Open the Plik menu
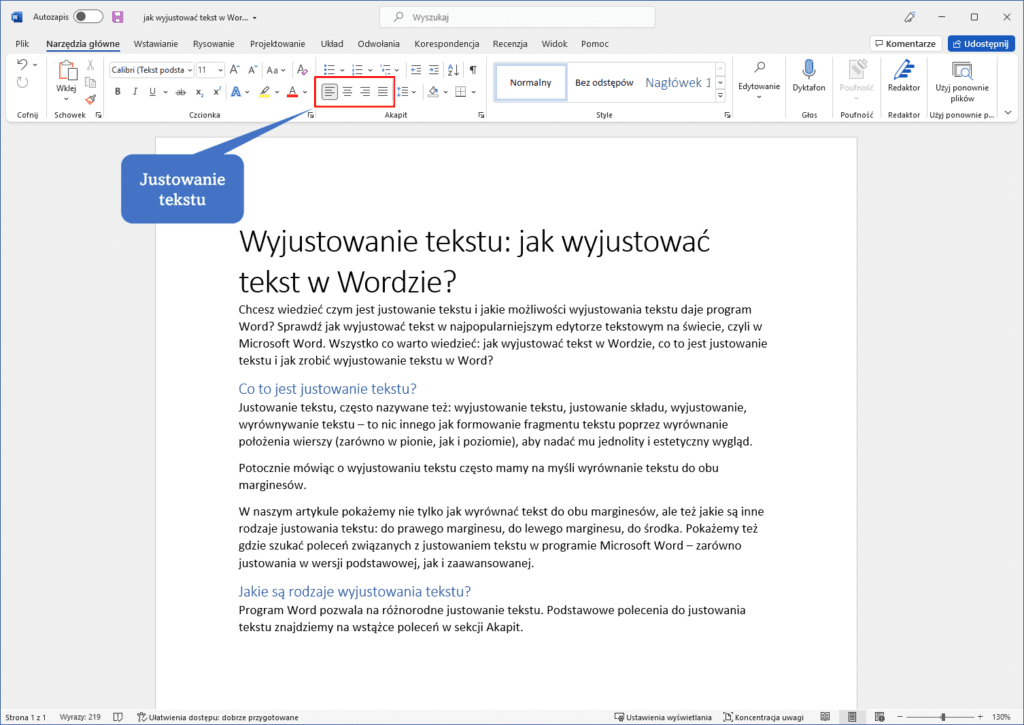 pyautogui.click(x=22, y=44)
